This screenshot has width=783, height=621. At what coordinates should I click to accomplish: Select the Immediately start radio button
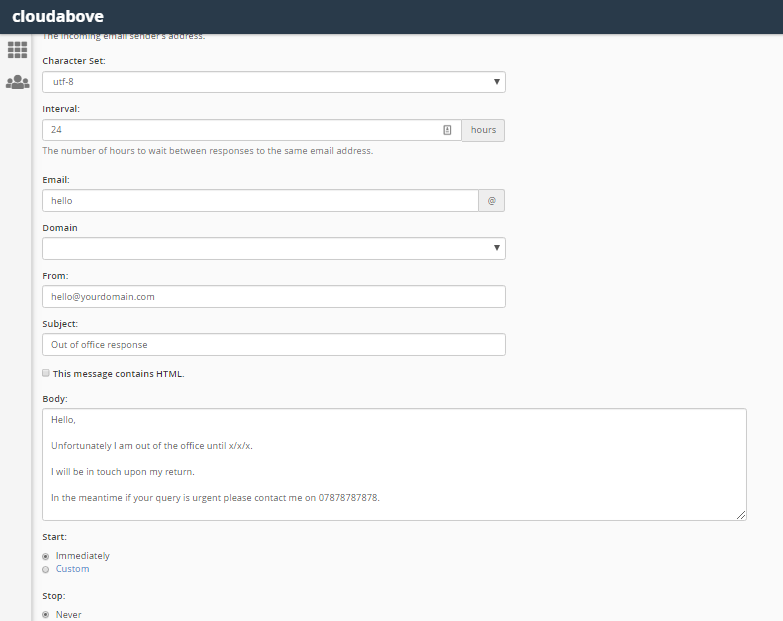pyautogui.click(x=46, y=556)
